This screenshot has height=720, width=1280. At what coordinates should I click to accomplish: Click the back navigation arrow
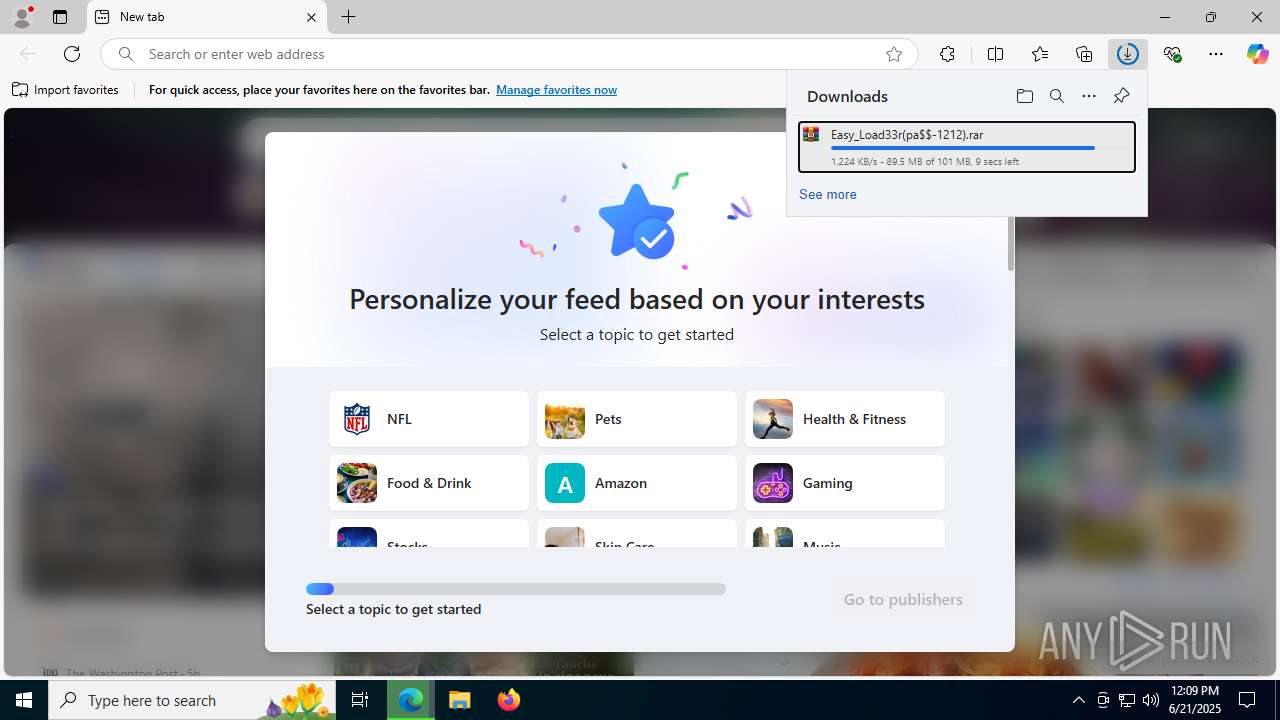point(28,54)
